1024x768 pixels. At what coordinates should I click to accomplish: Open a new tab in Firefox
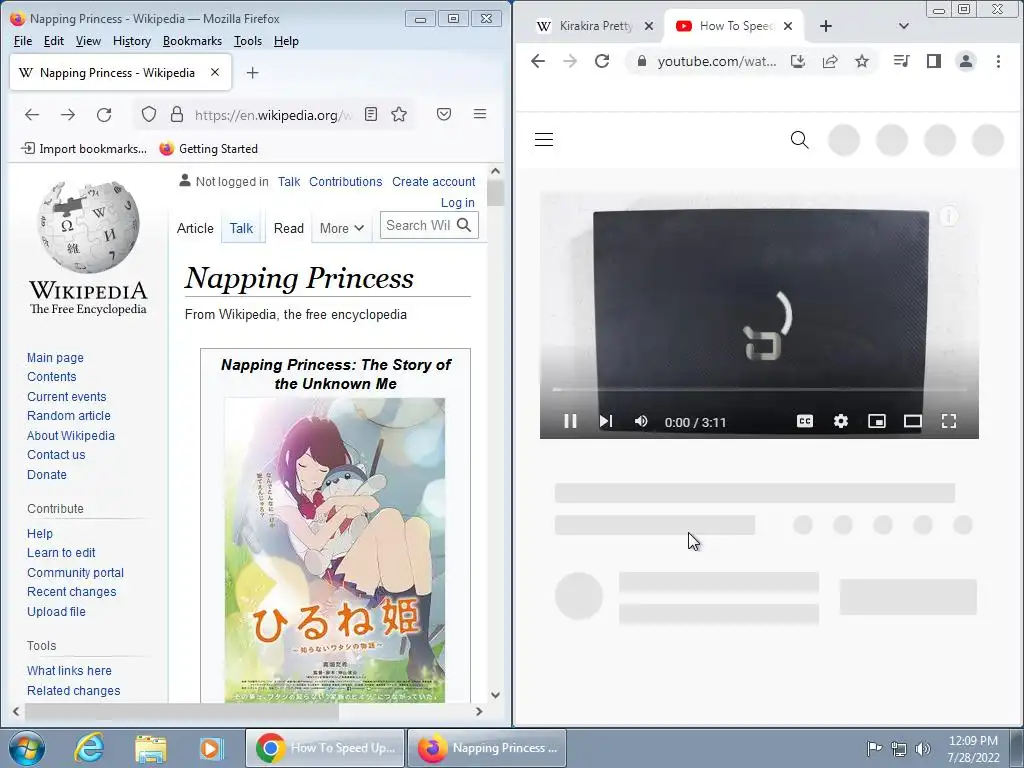[253, 72]
